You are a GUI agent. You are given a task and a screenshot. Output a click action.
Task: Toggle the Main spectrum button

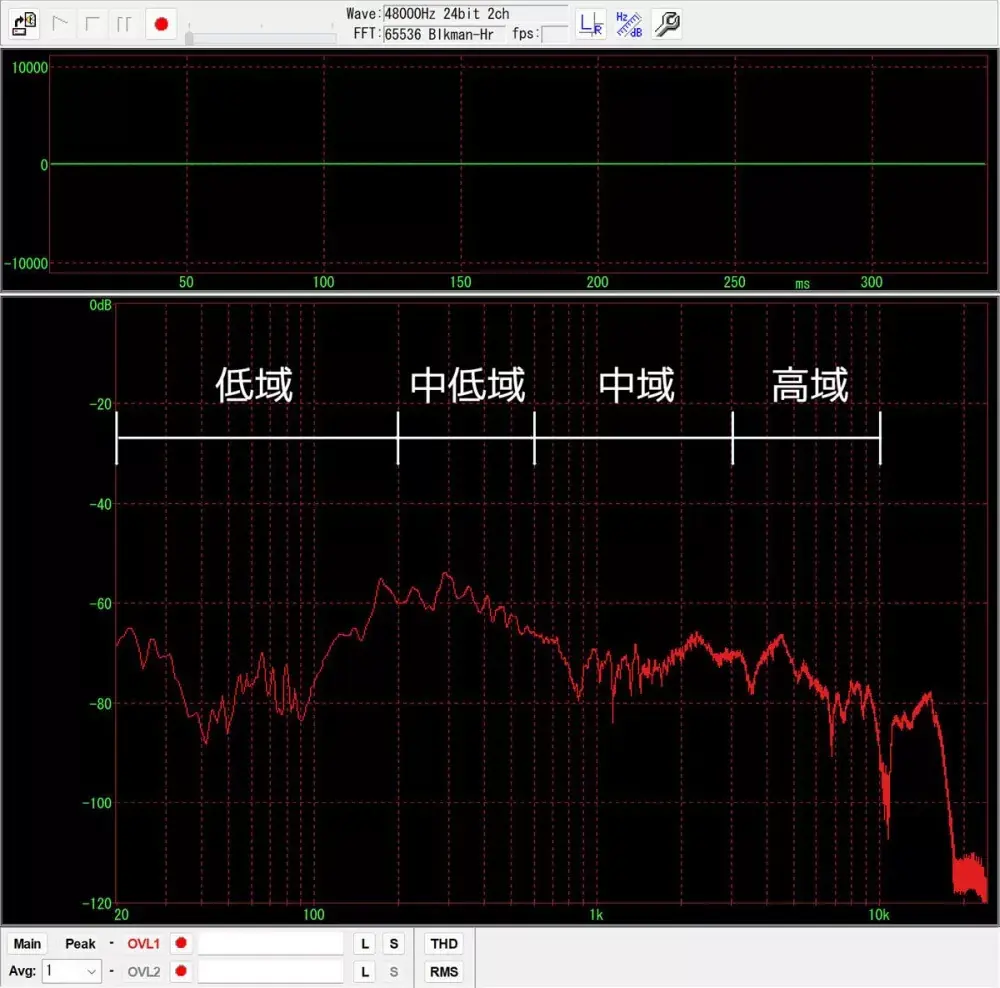click(27, 944)
